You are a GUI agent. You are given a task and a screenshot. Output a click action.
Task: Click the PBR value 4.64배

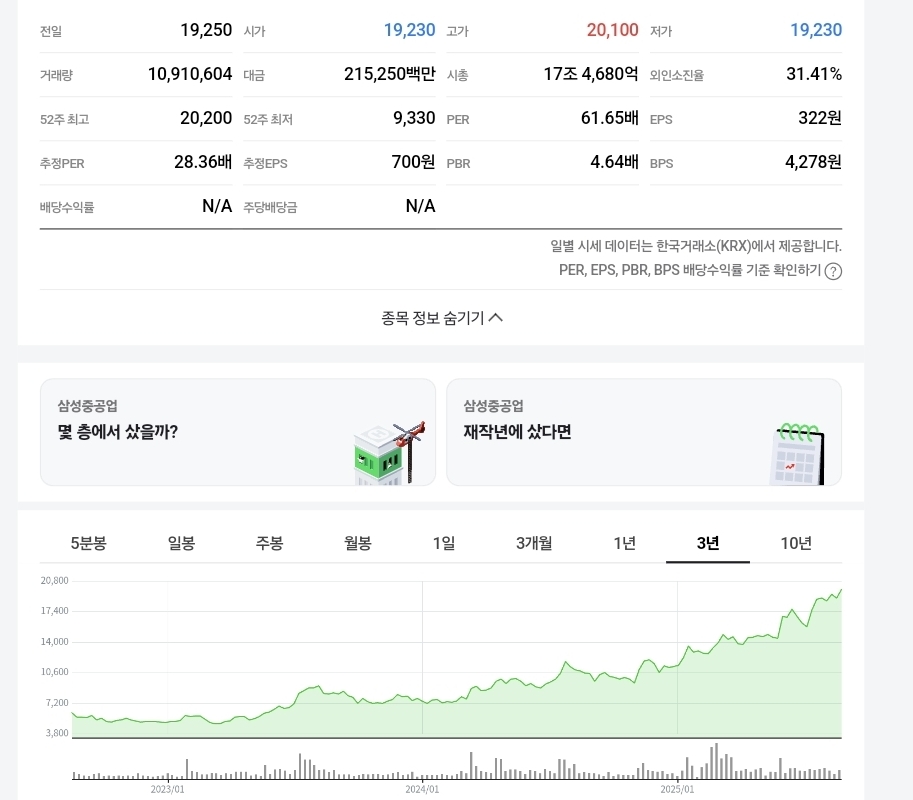pyautogui.click(x=614, y=162)
